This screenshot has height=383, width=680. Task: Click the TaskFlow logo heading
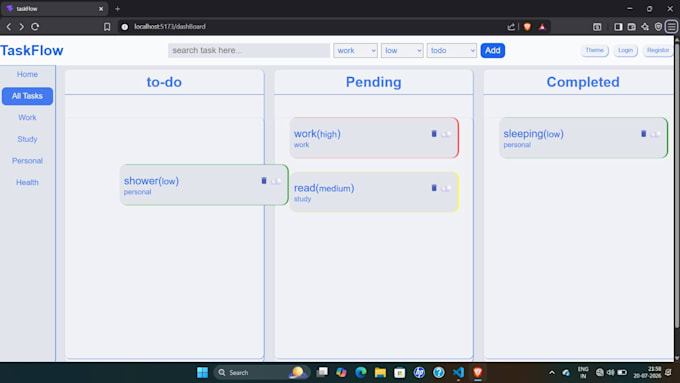pyautogui.click(x=32, y=50)
